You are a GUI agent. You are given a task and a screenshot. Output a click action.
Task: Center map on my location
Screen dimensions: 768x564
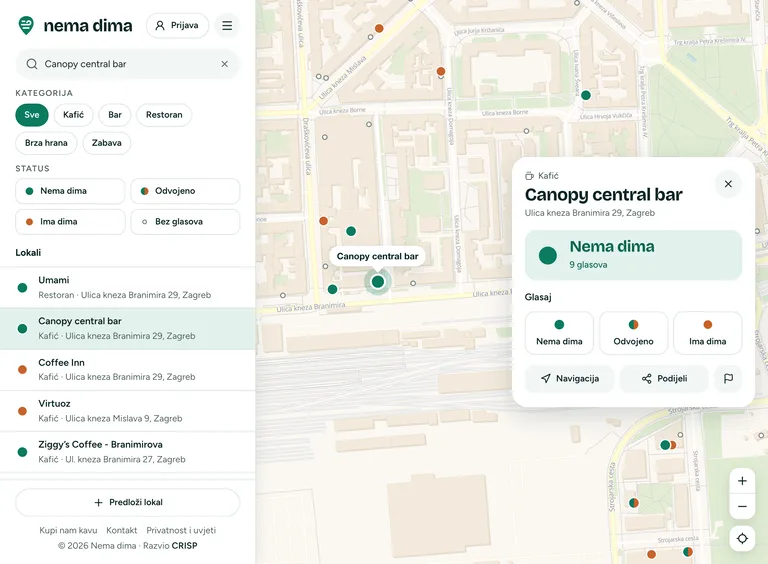pyautogui.click(x=742, y=539)
